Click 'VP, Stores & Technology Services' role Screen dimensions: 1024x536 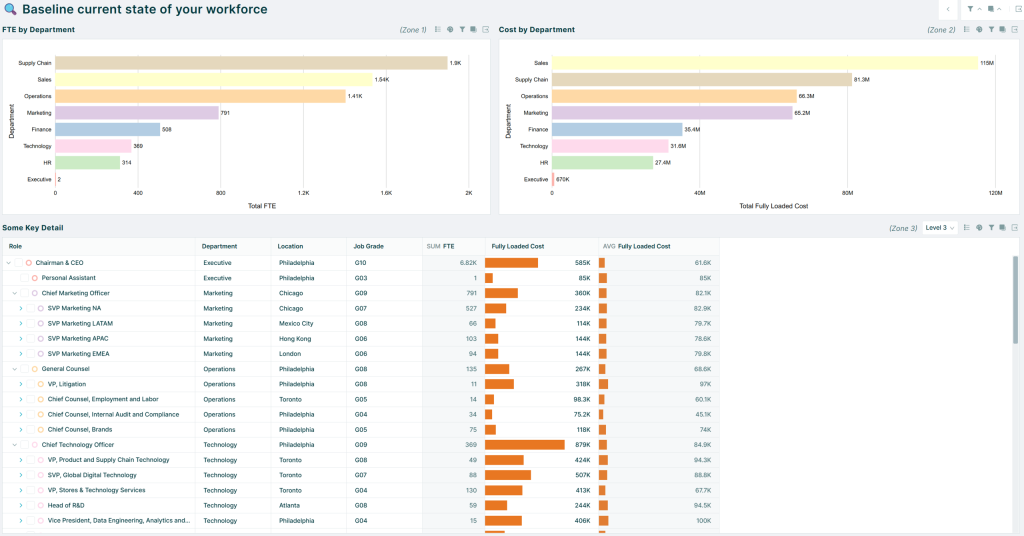(97, 490)
